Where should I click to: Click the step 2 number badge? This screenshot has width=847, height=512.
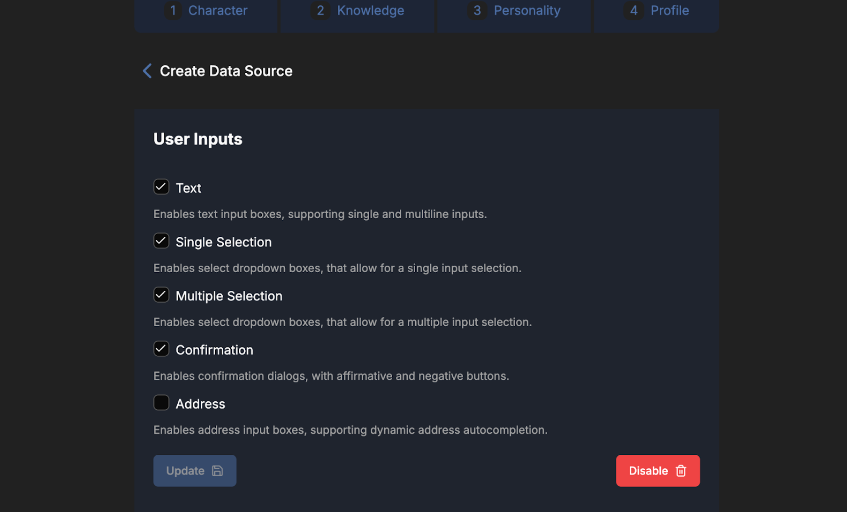[320, 10]
